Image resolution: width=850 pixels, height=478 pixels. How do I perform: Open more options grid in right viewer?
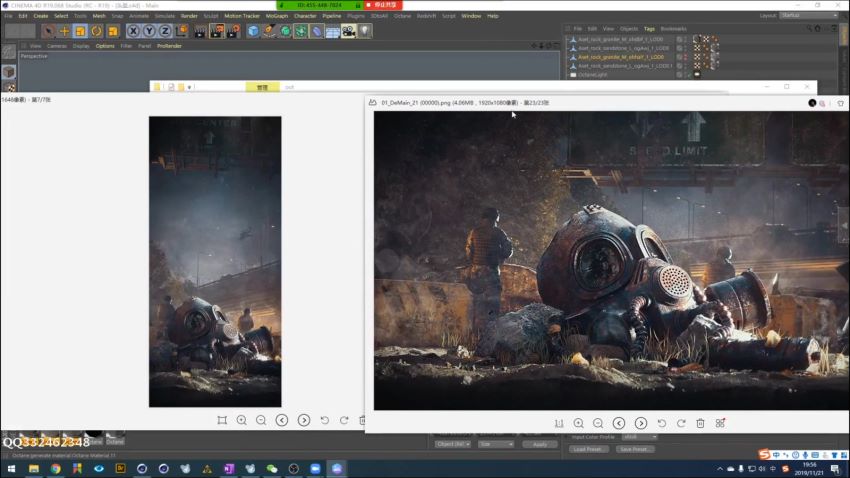720,423
